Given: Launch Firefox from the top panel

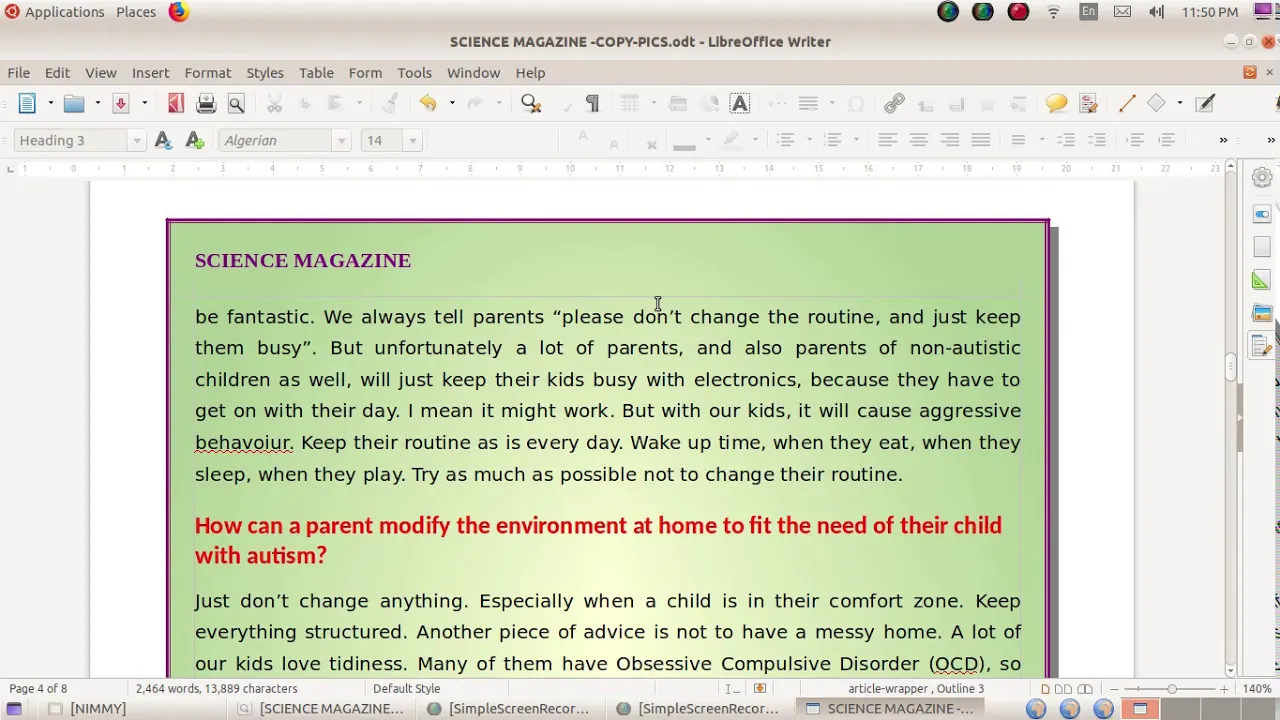Looking at the screenshot, I should coord(179,12).
